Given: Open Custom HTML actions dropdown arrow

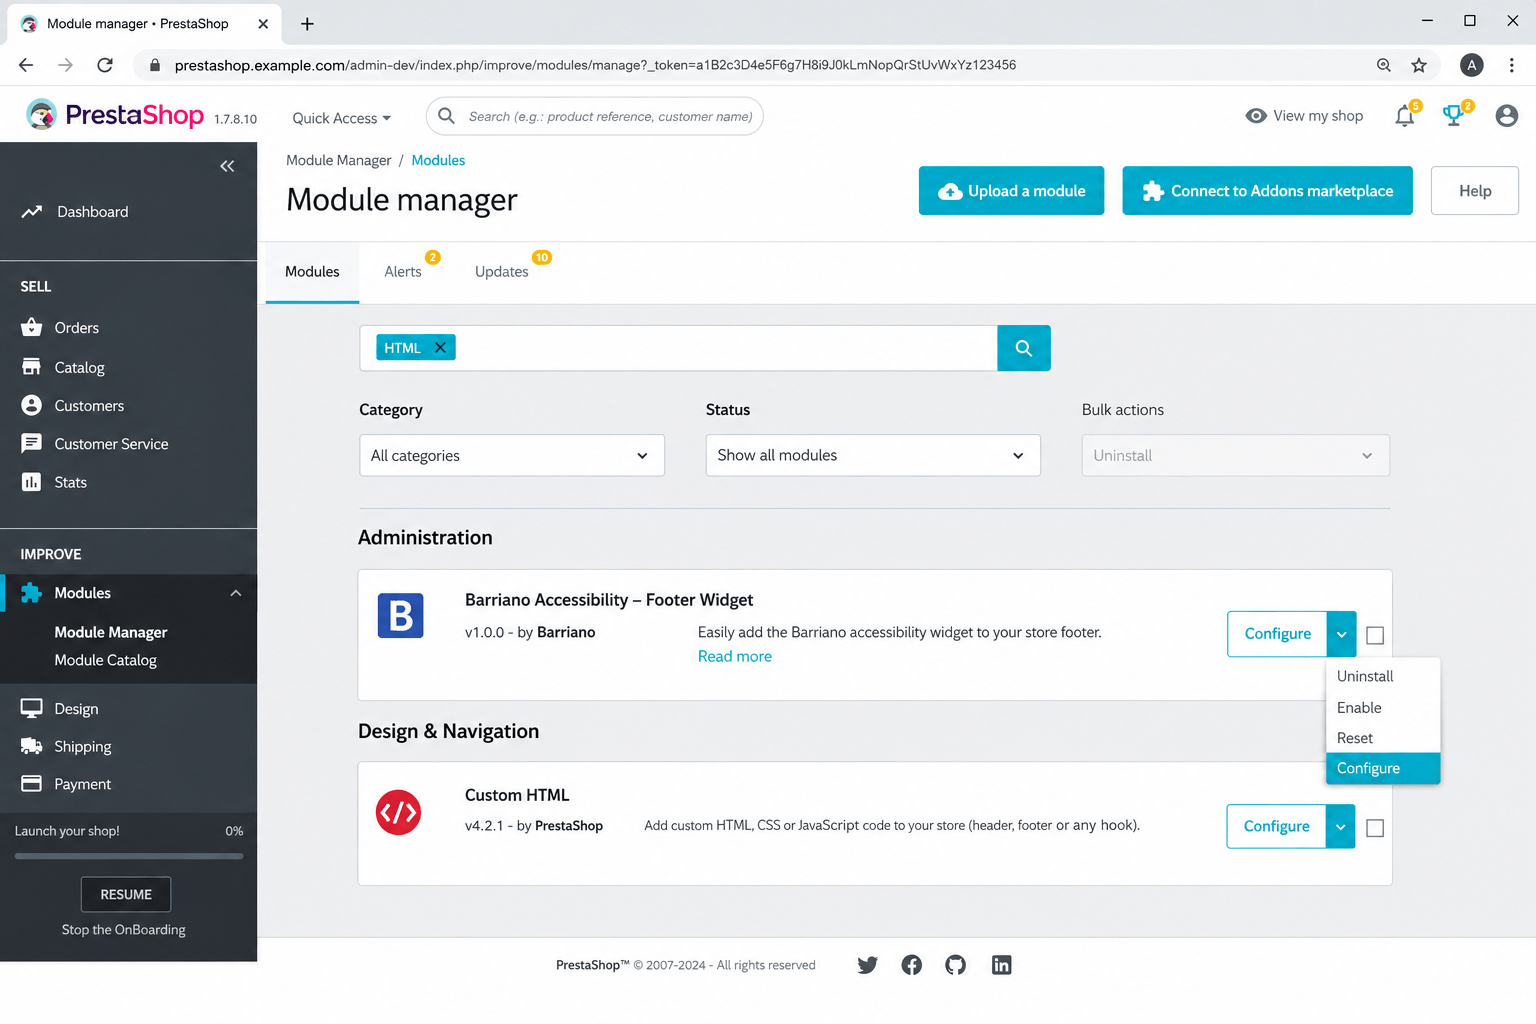Looking at the screenshot, I should tap(1340, 826).
